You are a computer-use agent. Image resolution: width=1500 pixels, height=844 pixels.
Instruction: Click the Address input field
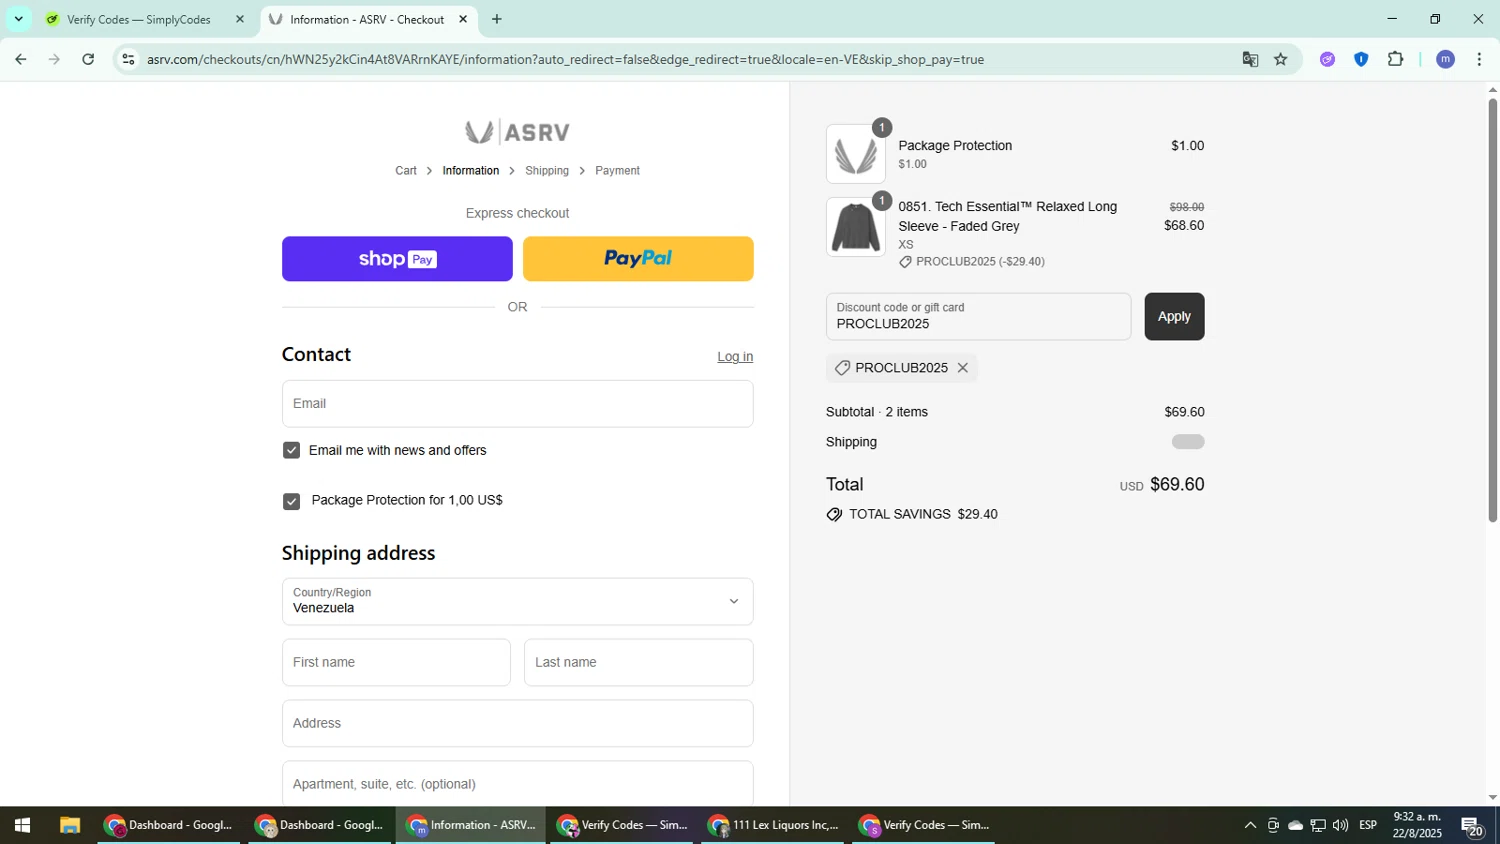tap(517, 723)
